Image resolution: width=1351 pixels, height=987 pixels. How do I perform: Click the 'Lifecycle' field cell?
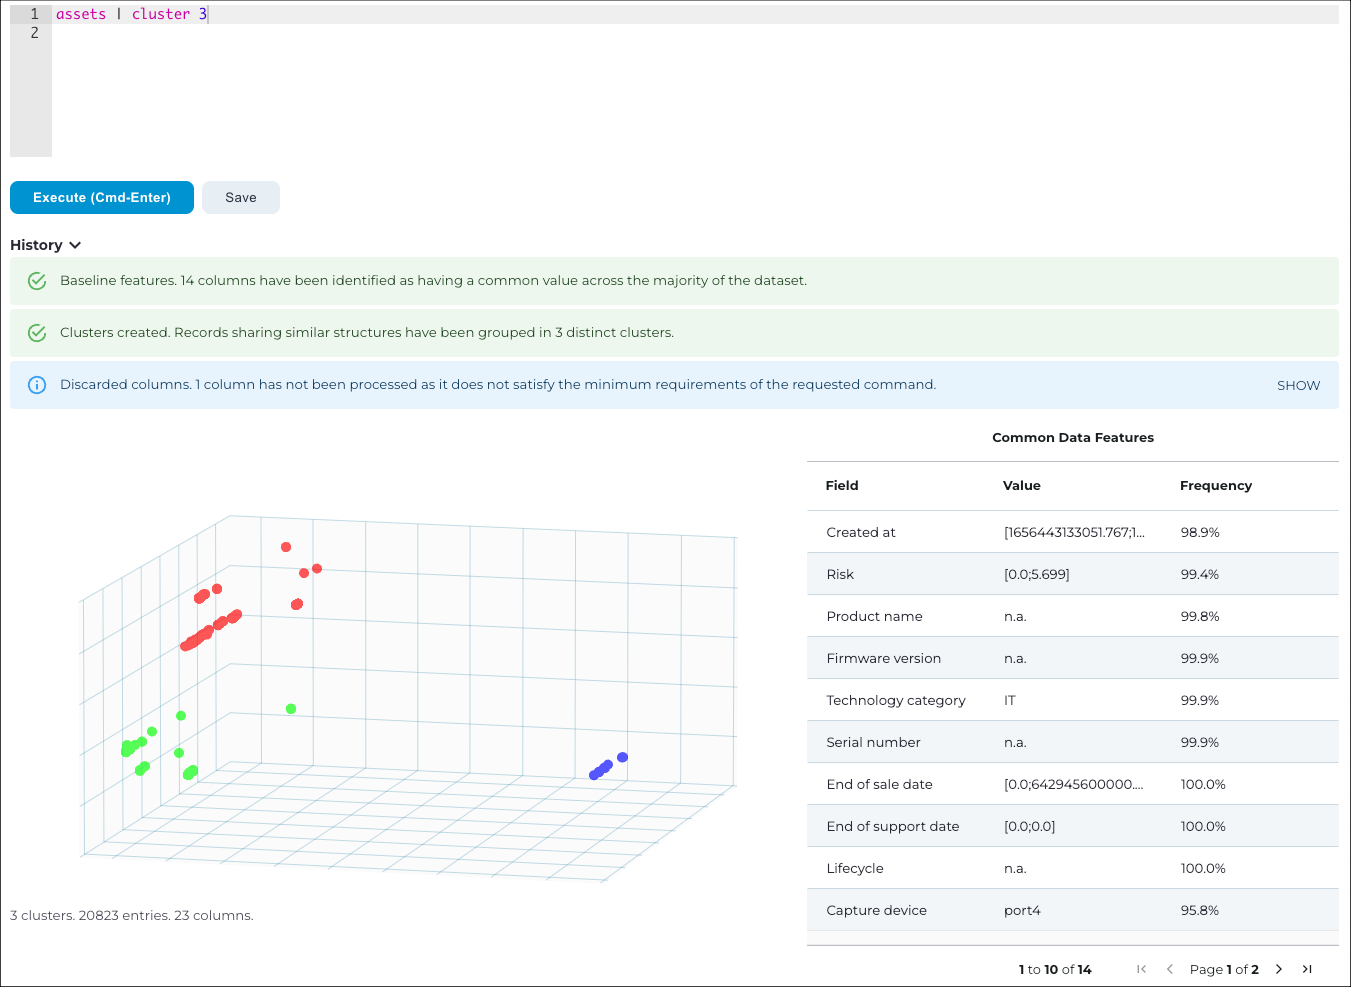[855, 868]
